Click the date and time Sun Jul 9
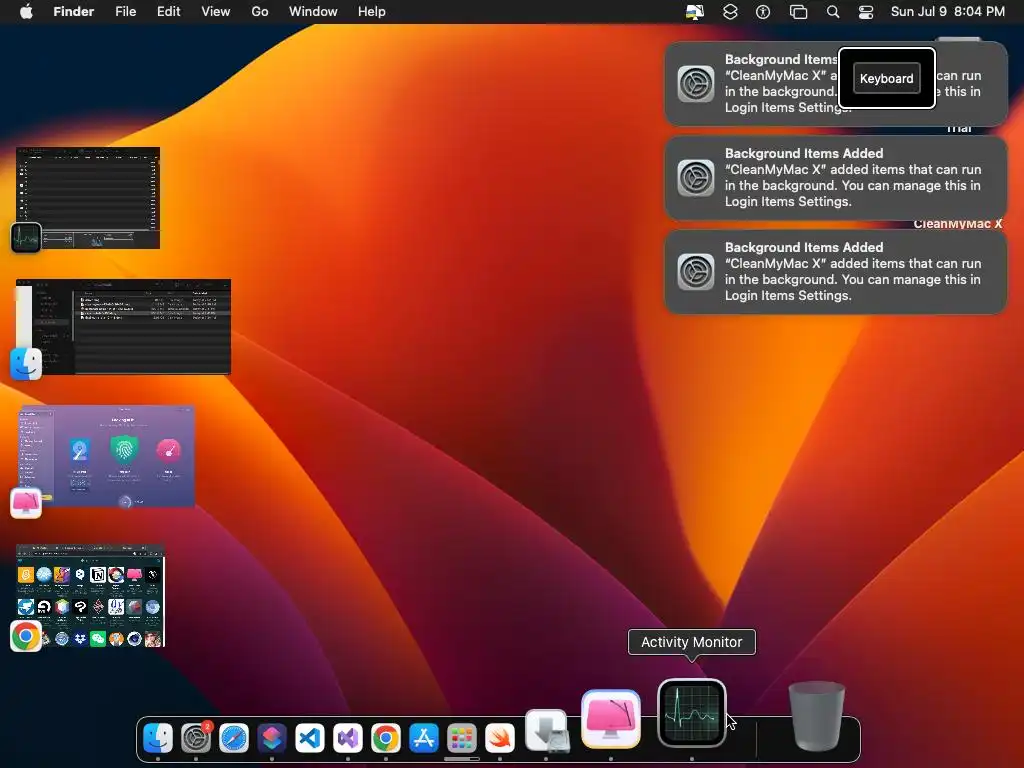The image size is (1024, 768). 948,12
